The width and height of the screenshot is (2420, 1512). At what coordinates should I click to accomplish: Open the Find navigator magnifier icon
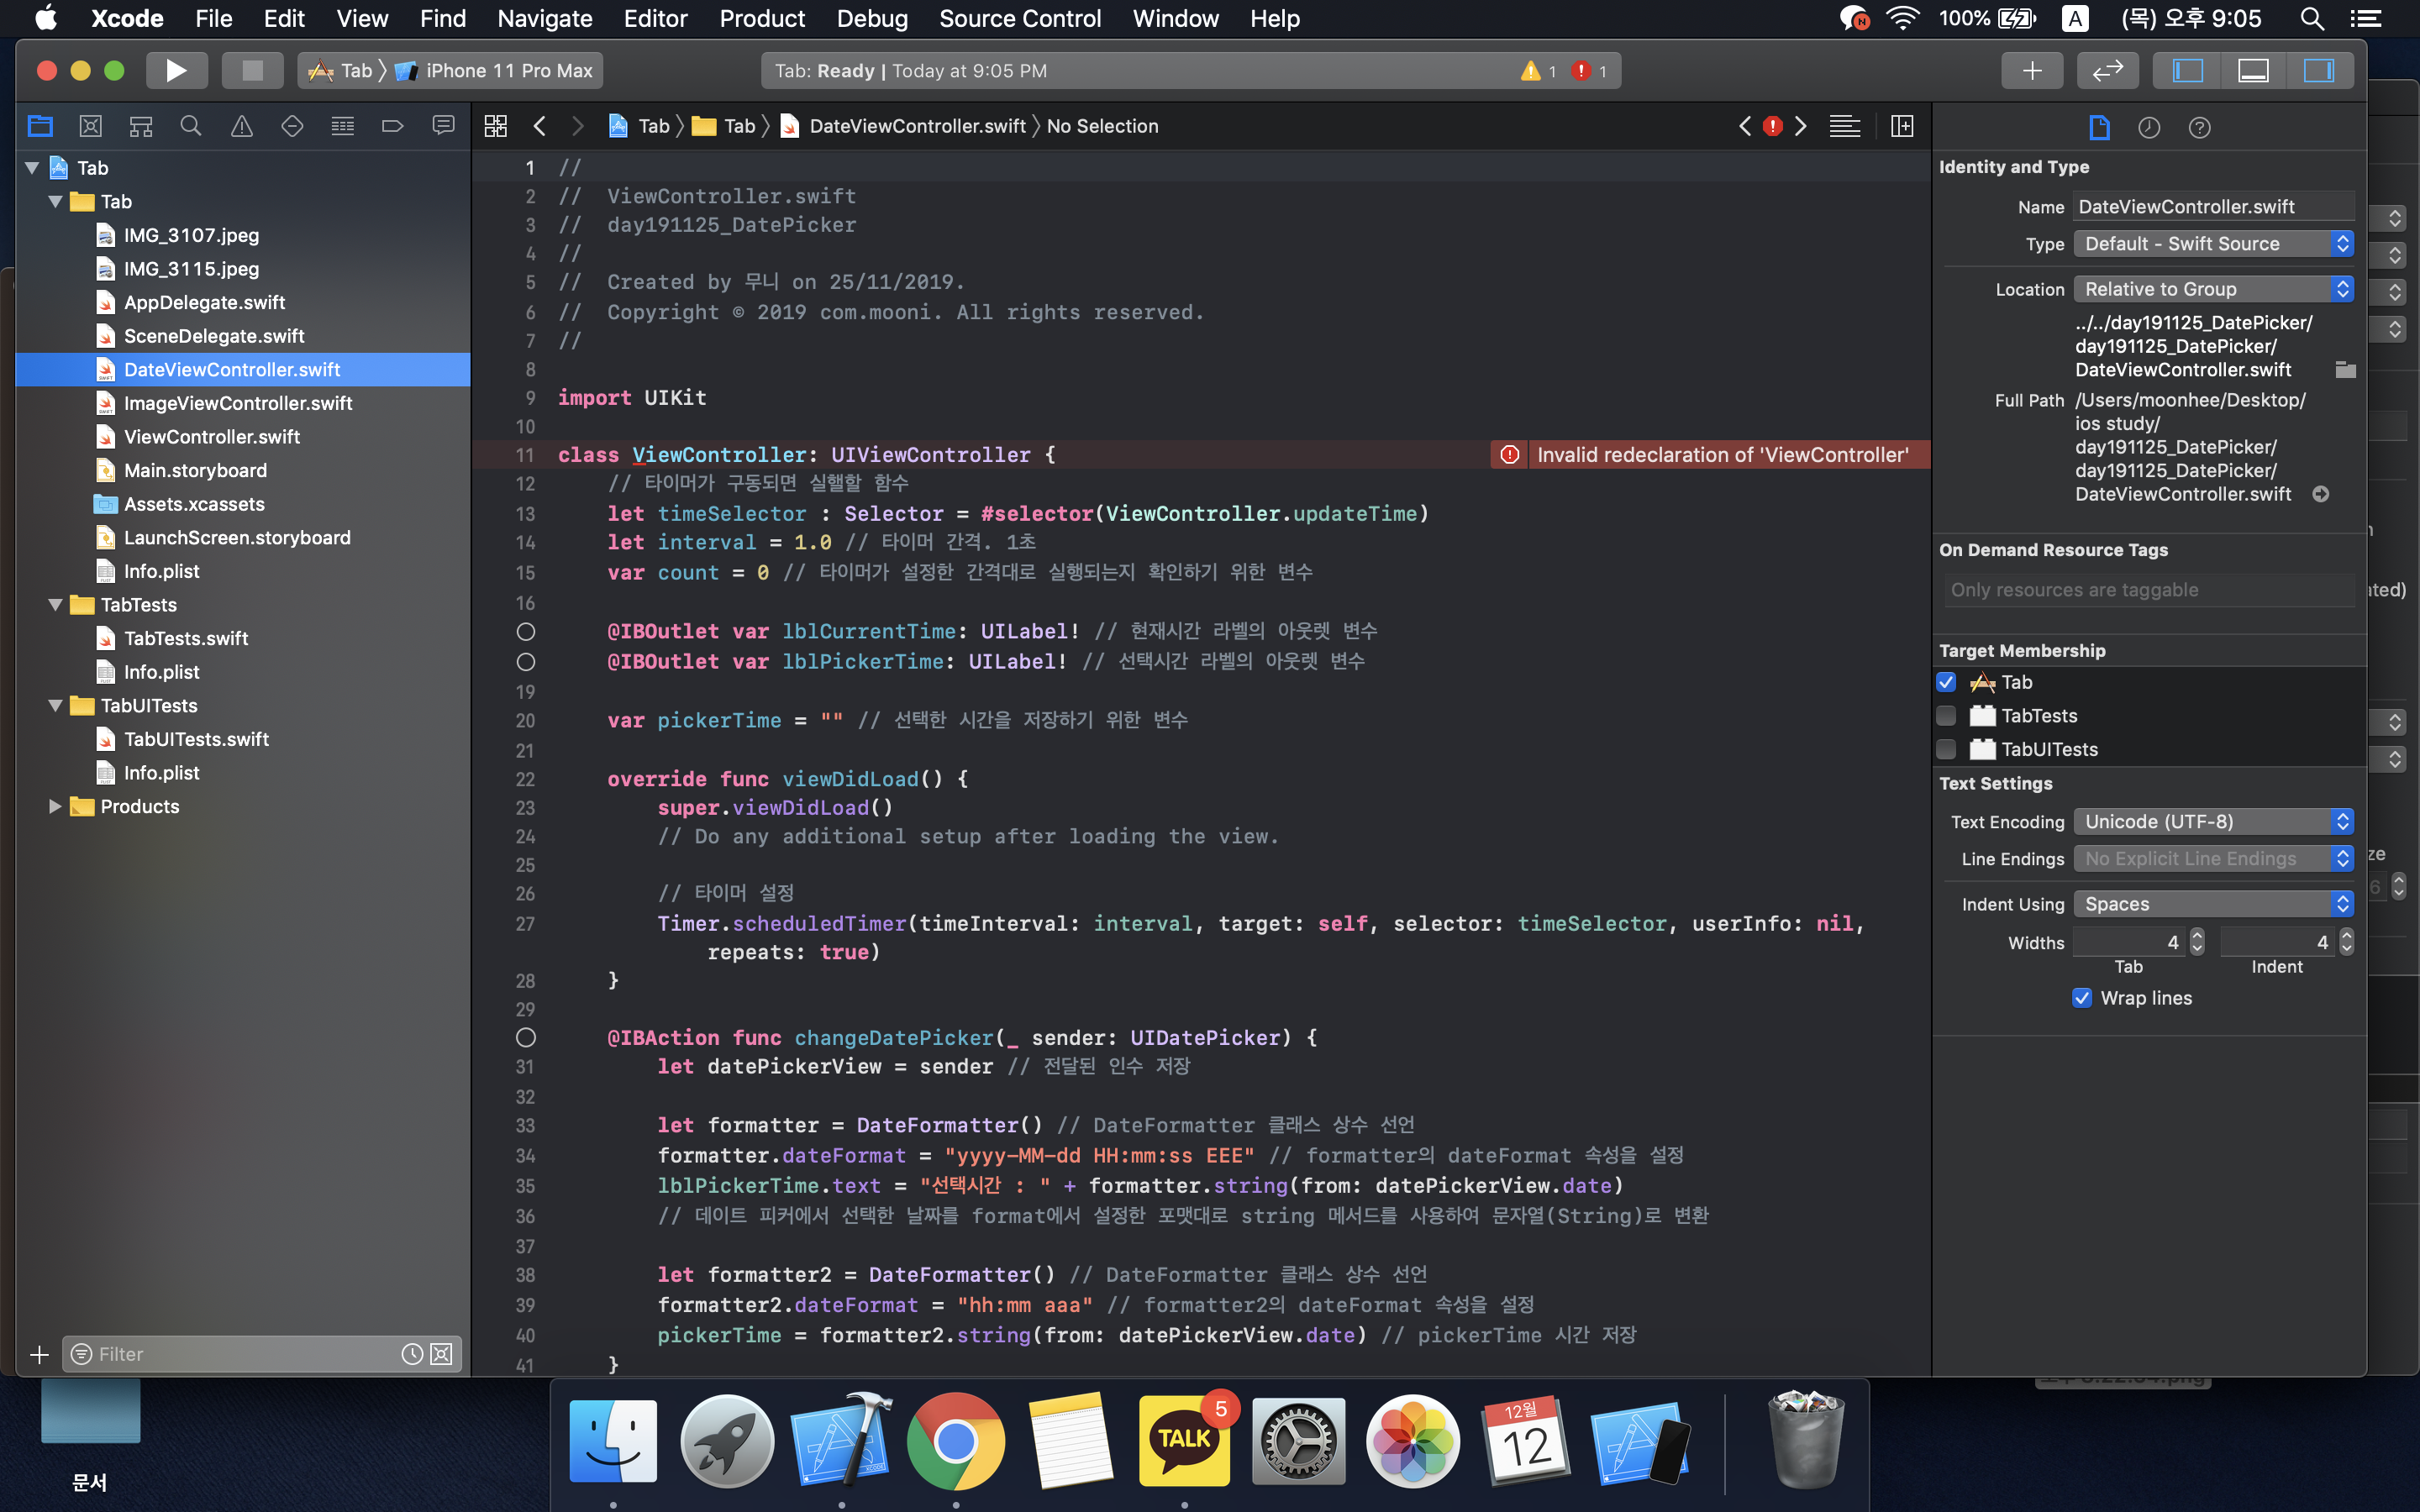[190, 126]
